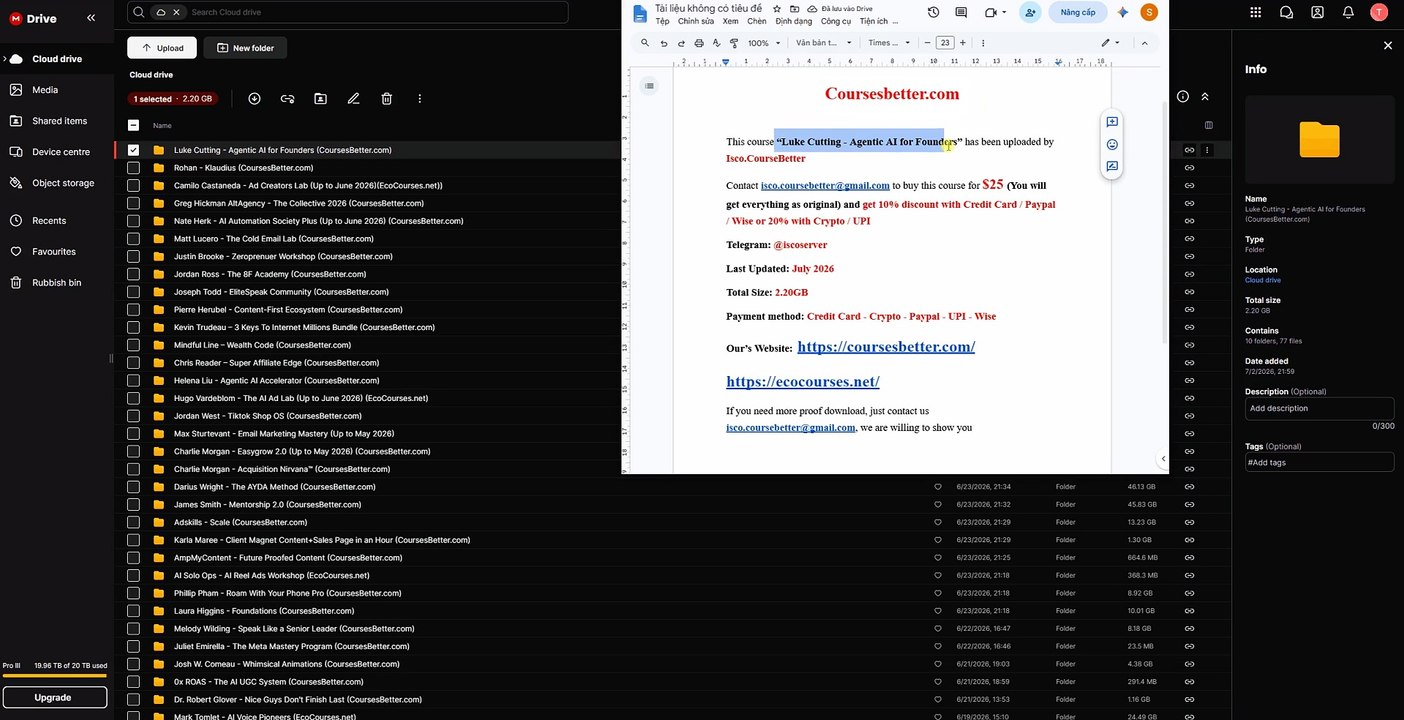The height and width of the screenshot is (720, 1404).
Task: Expand the Cloud drive tree in sidebar
Action: coord(5,59)
